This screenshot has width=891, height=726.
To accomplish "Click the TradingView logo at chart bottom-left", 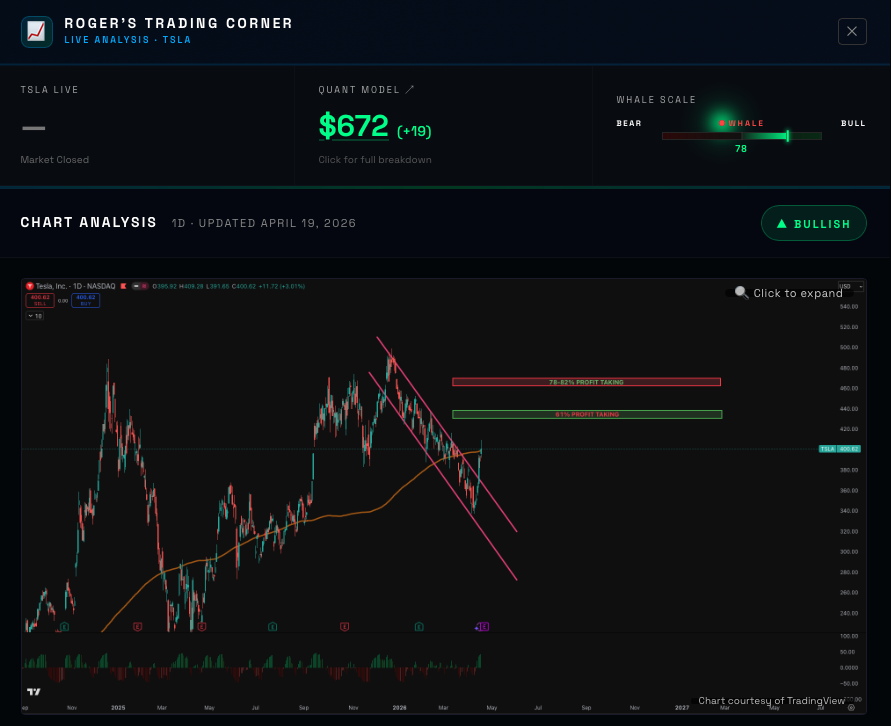I will [34, 691].
